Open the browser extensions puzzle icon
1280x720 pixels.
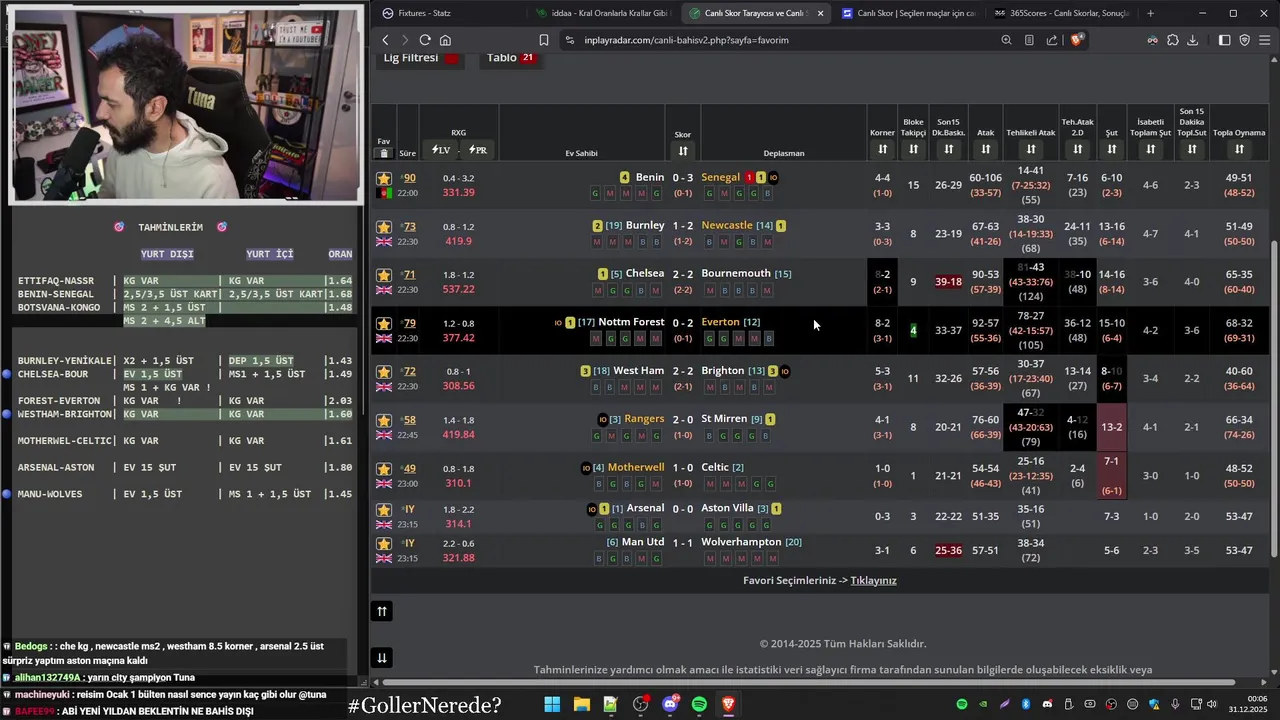1172,40
